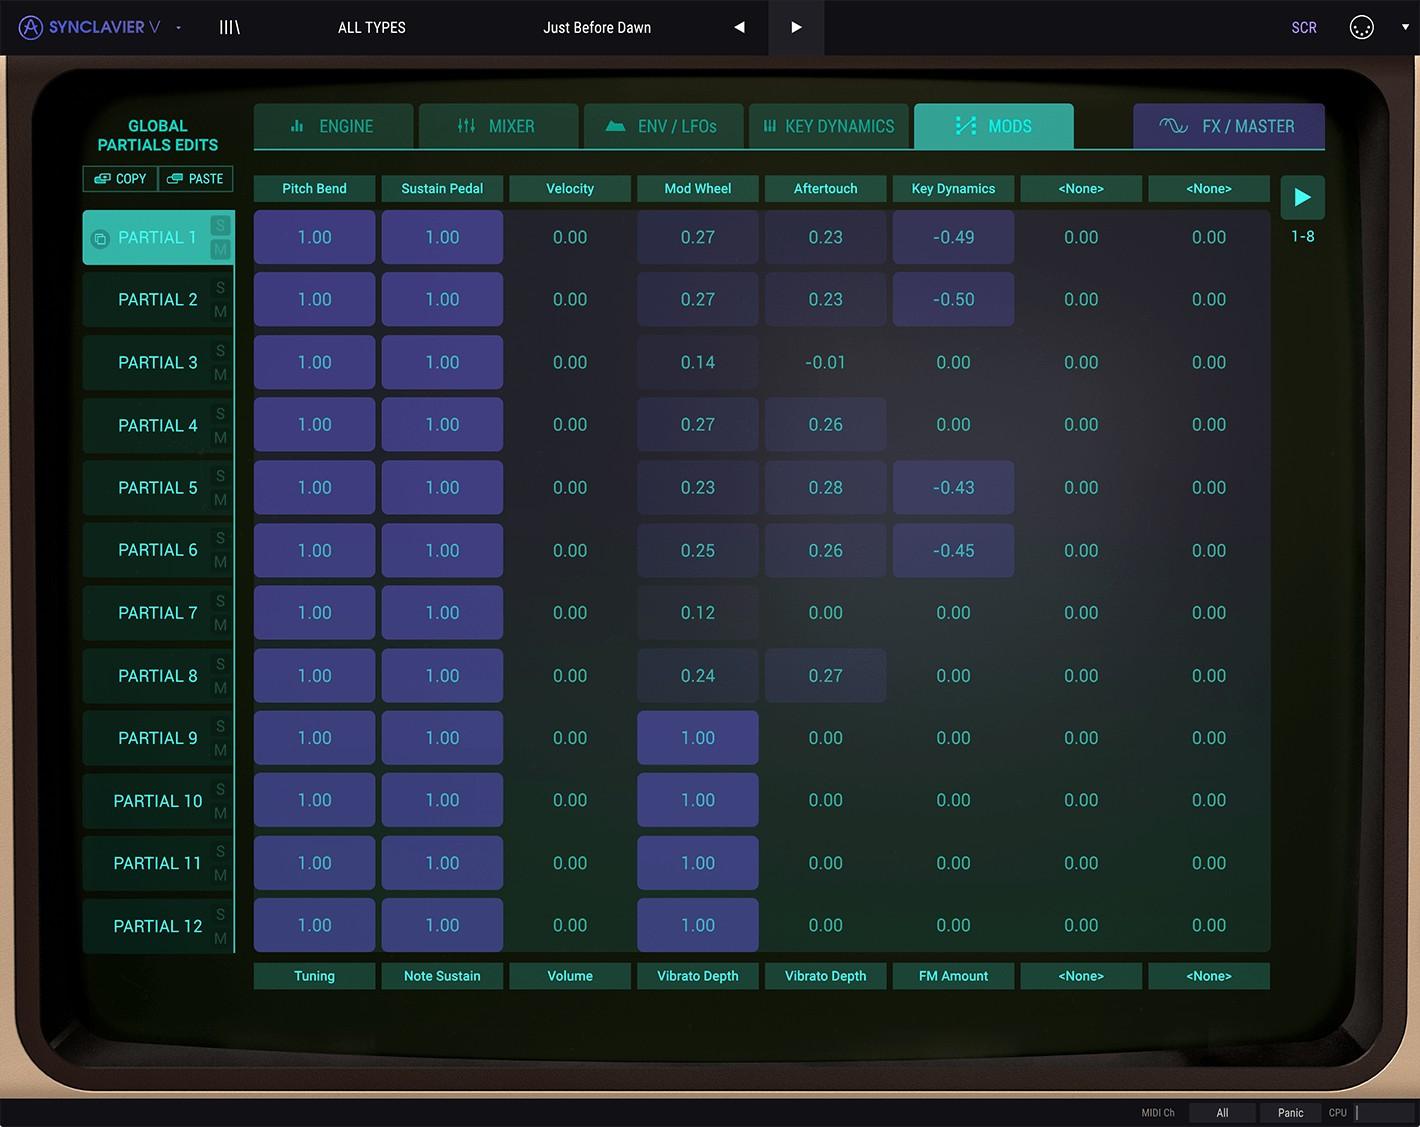Click the 1-8 page arrow icon
The width and height of the screenshot is (1420, 1127).
click(x=1302, y=197)
